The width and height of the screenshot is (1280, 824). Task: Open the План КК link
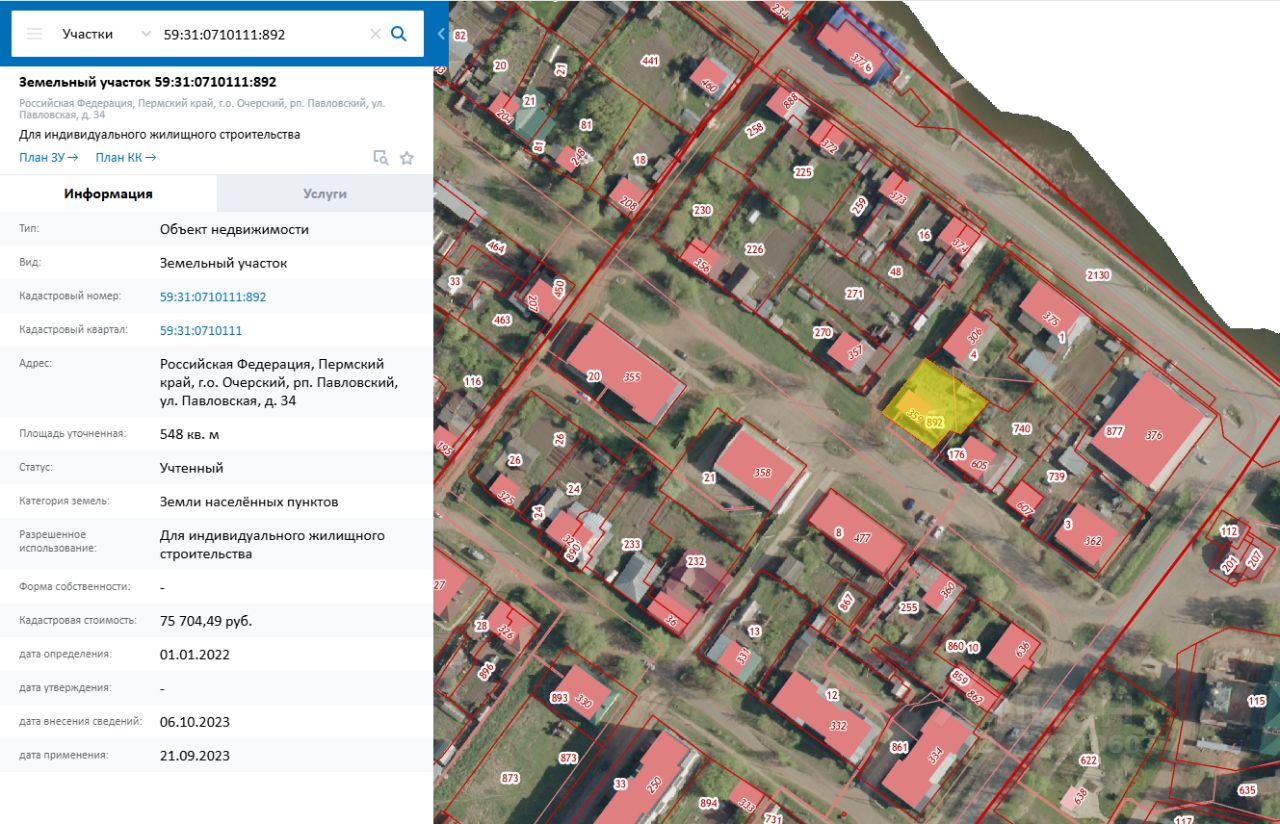pyautogui.click(x=126, y=158)
